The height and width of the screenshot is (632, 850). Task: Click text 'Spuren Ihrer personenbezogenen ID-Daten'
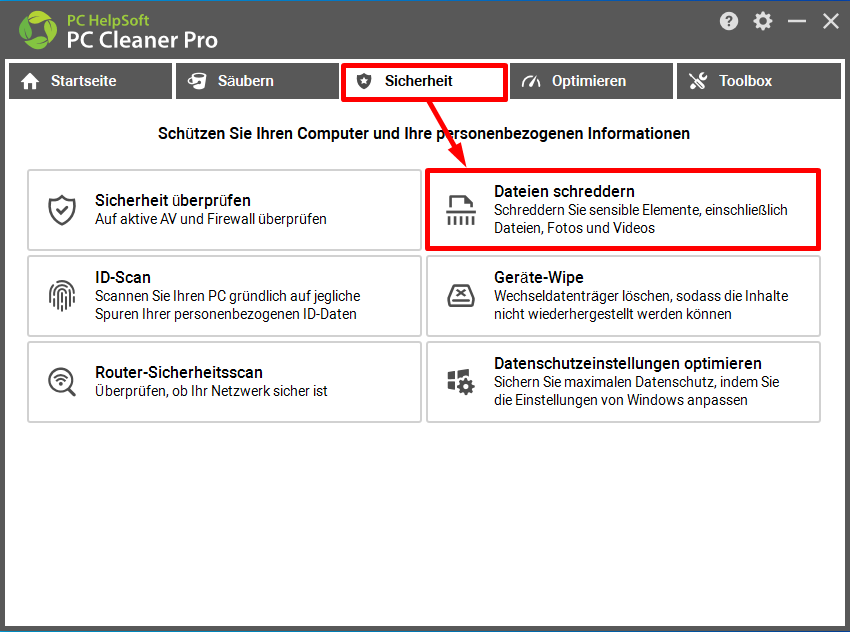(226, 314)
